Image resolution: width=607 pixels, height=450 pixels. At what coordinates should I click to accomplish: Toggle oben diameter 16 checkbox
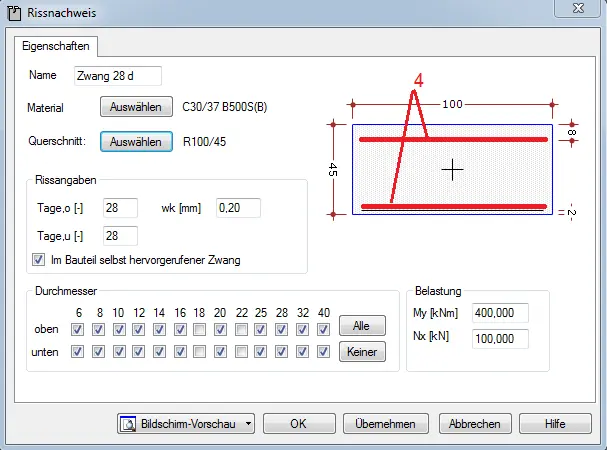180,330
